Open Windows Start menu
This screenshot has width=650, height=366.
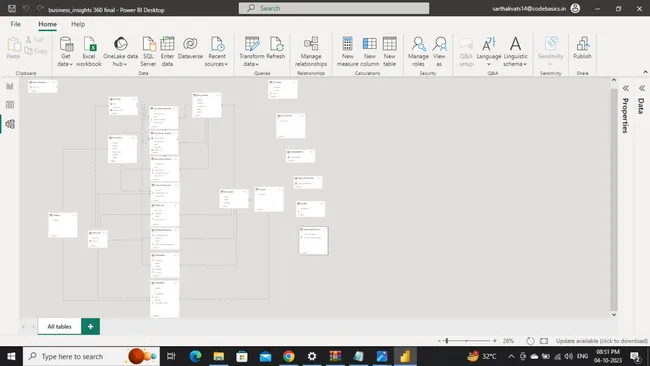11,356
